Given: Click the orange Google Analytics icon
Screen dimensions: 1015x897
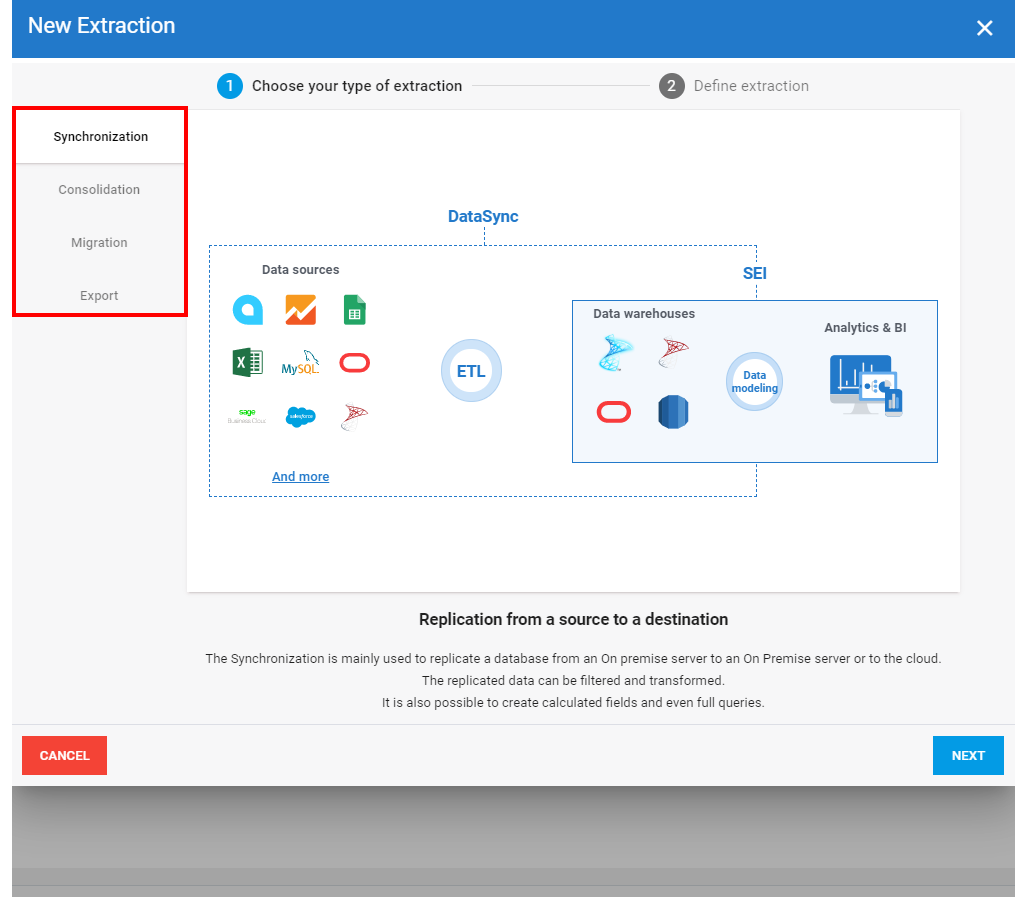Looking at the screenshot, I should tap(300, 310).
